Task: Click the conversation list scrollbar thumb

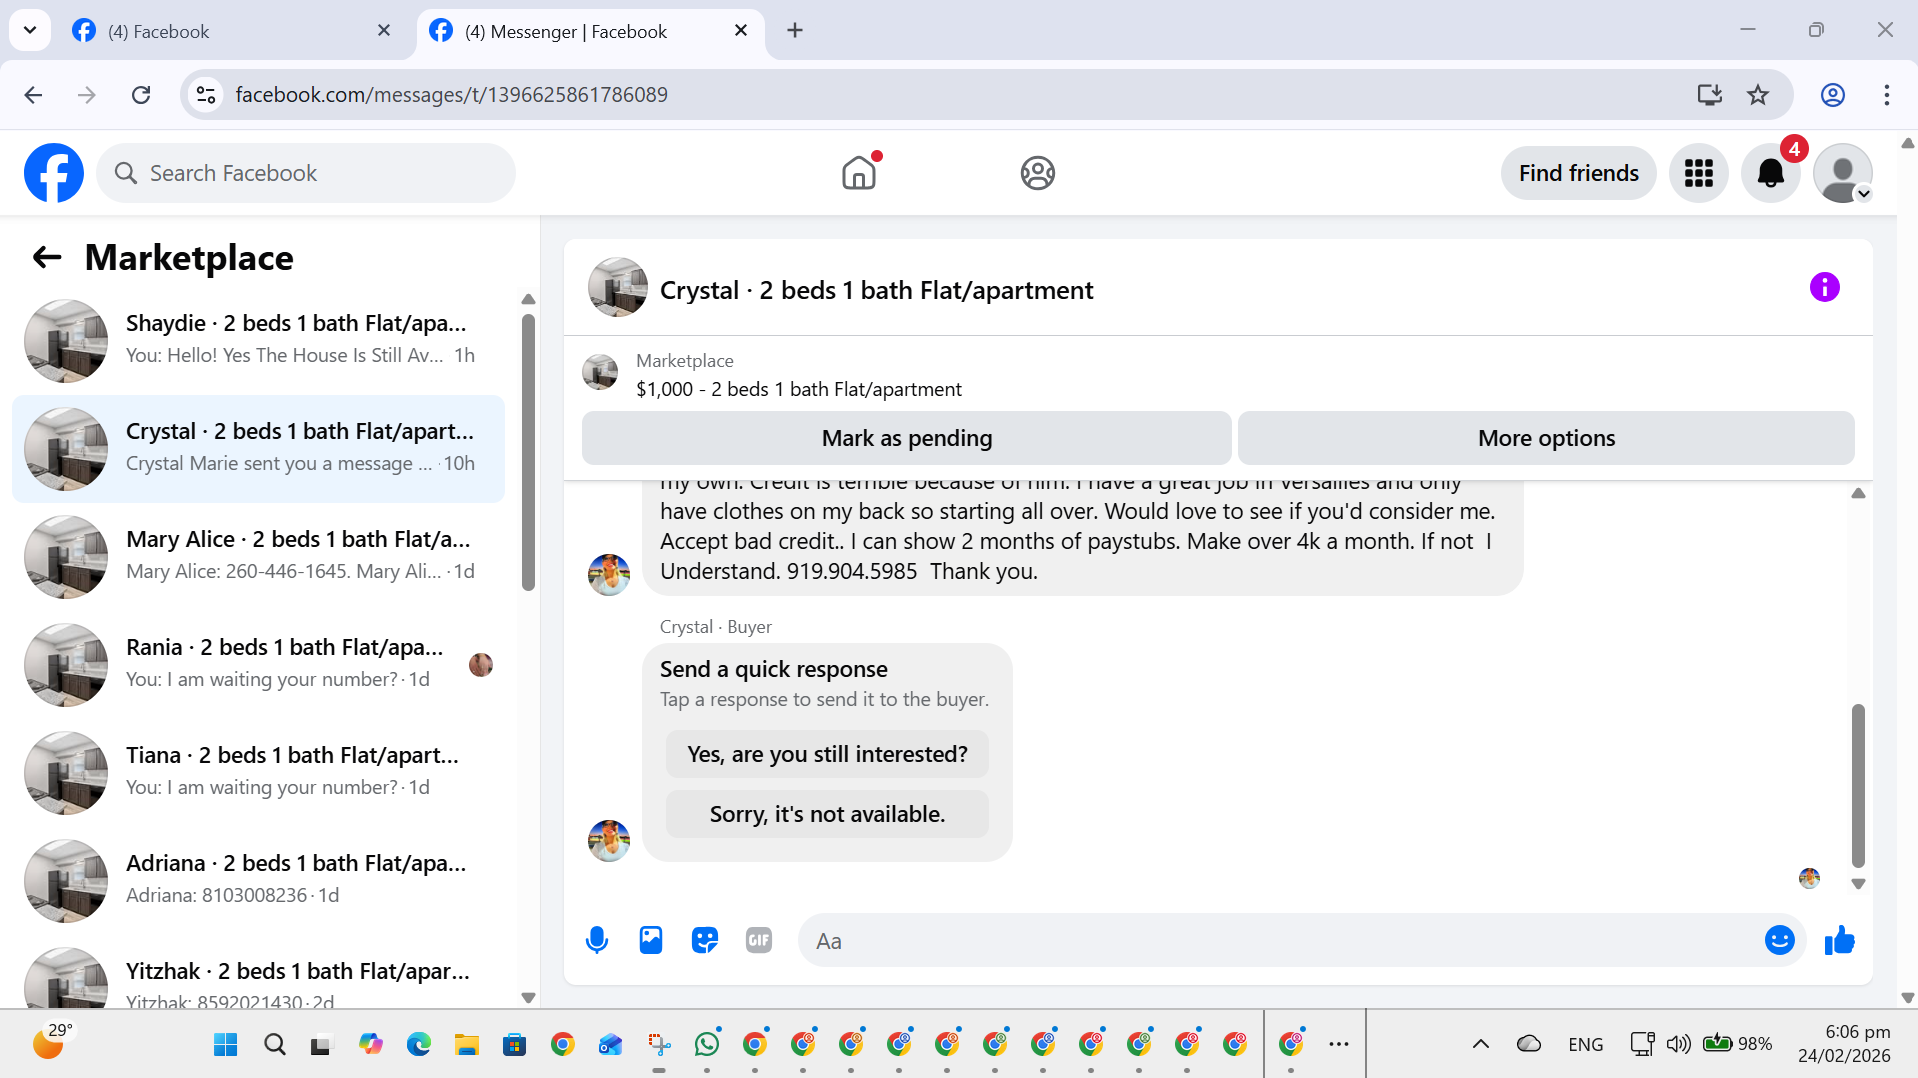Action: 528,452
